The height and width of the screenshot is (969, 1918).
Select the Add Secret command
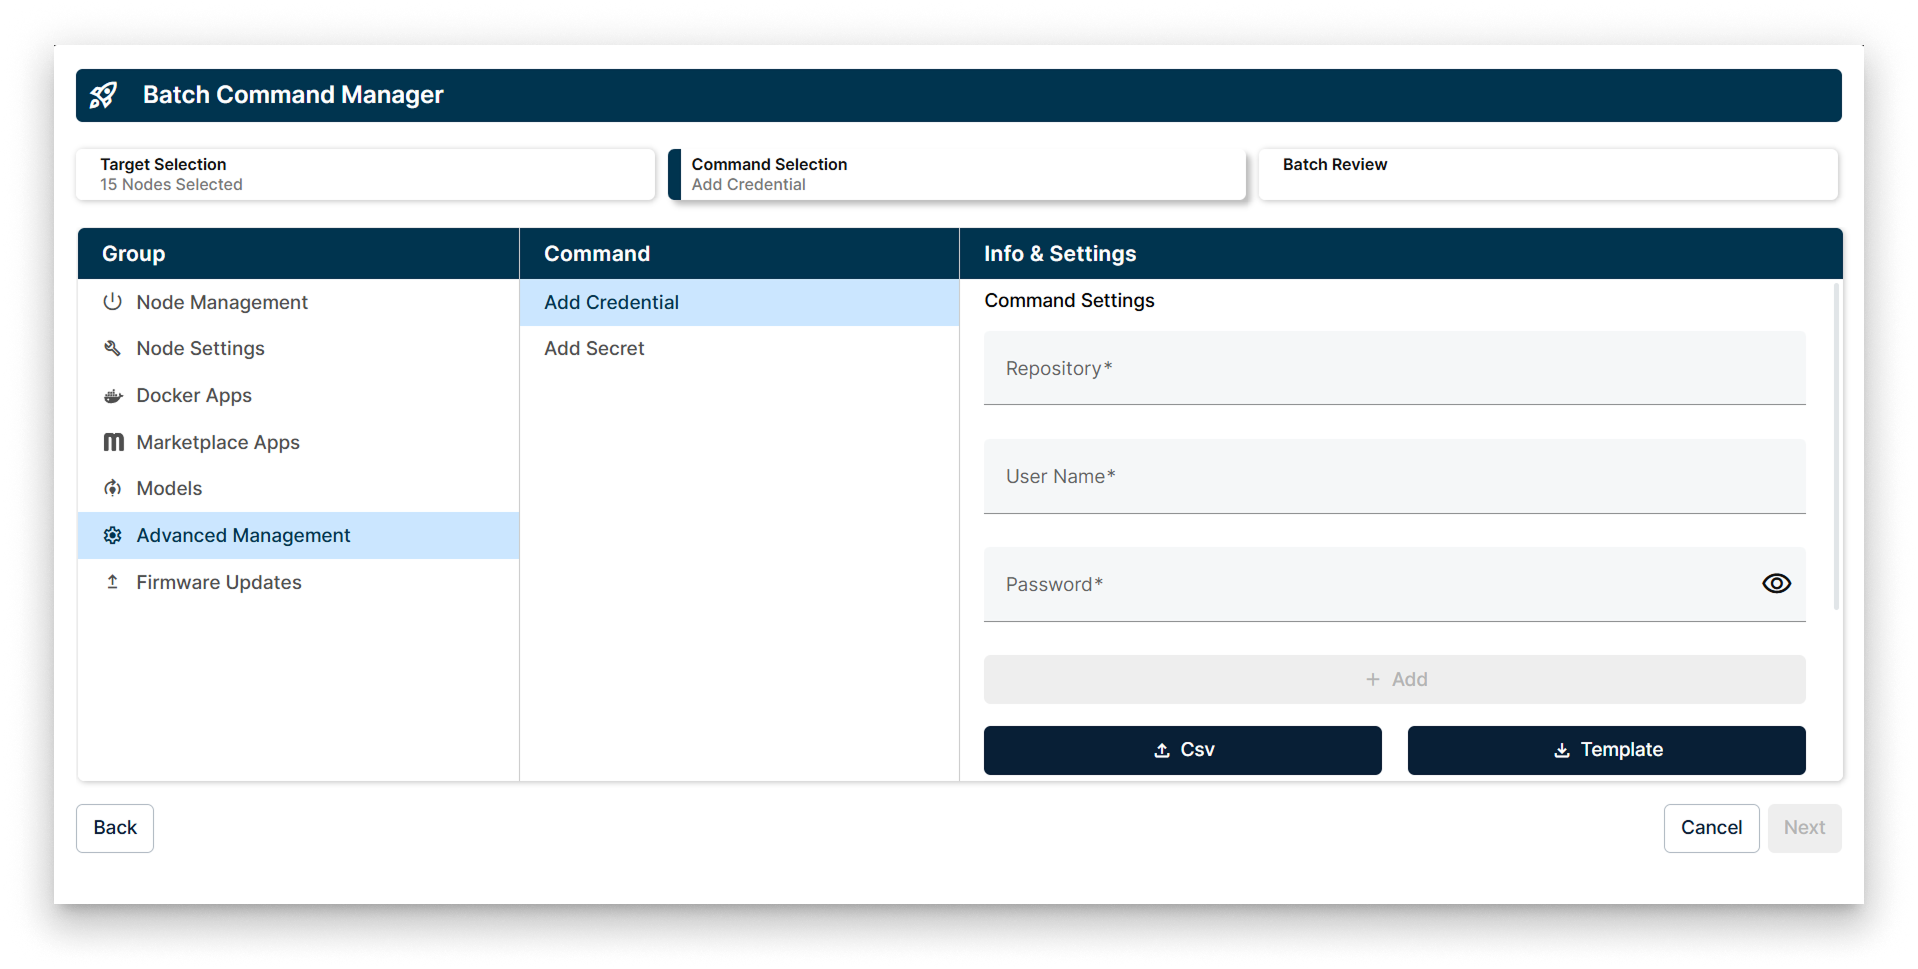[x=594, y=348]
